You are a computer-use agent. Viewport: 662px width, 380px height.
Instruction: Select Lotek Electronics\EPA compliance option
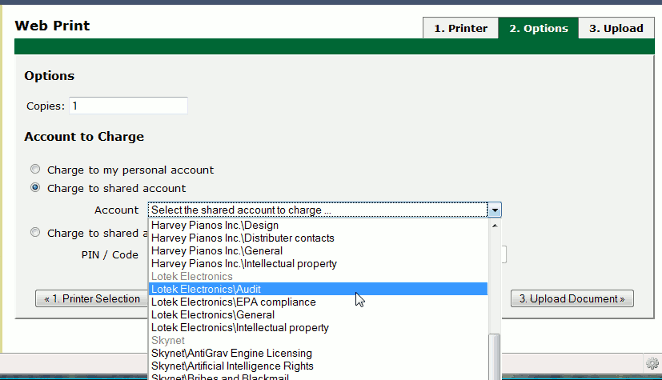click(x=318, y=302)
